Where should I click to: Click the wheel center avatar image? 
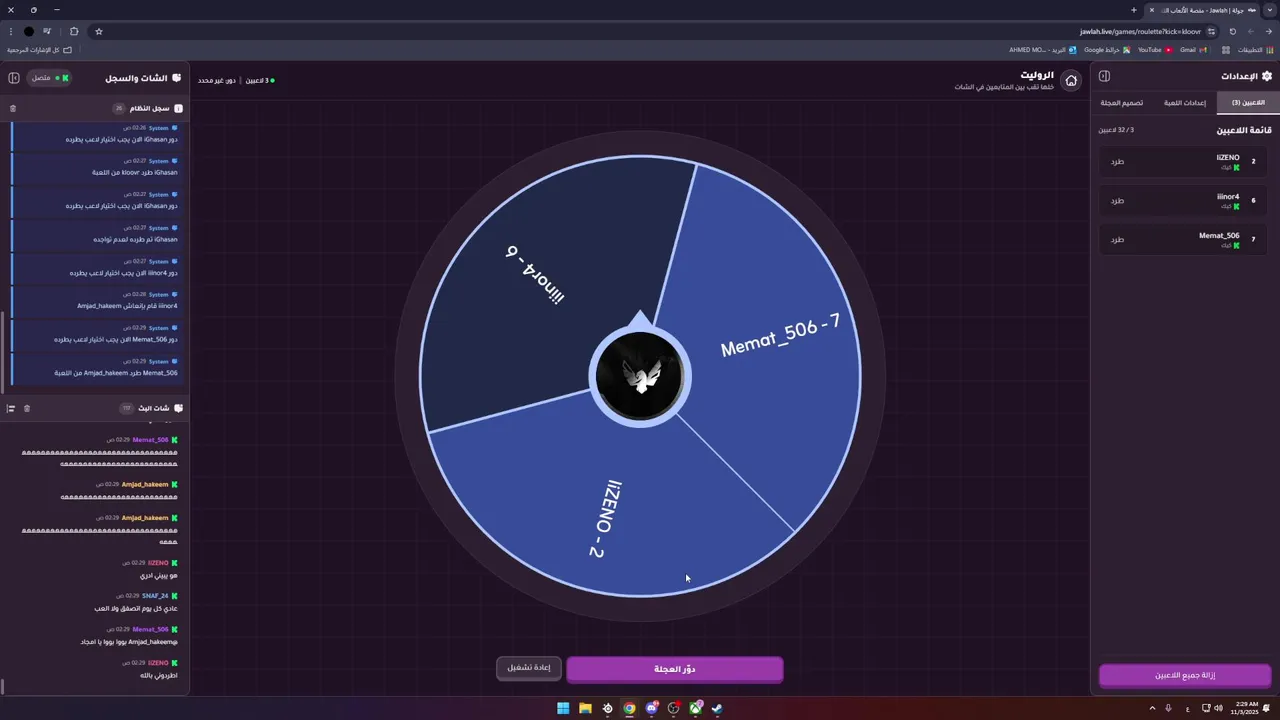[x=639, y=377]
